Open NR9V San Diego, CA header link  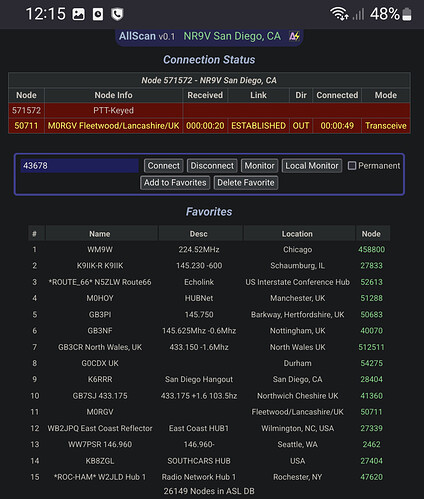(232, 36)
